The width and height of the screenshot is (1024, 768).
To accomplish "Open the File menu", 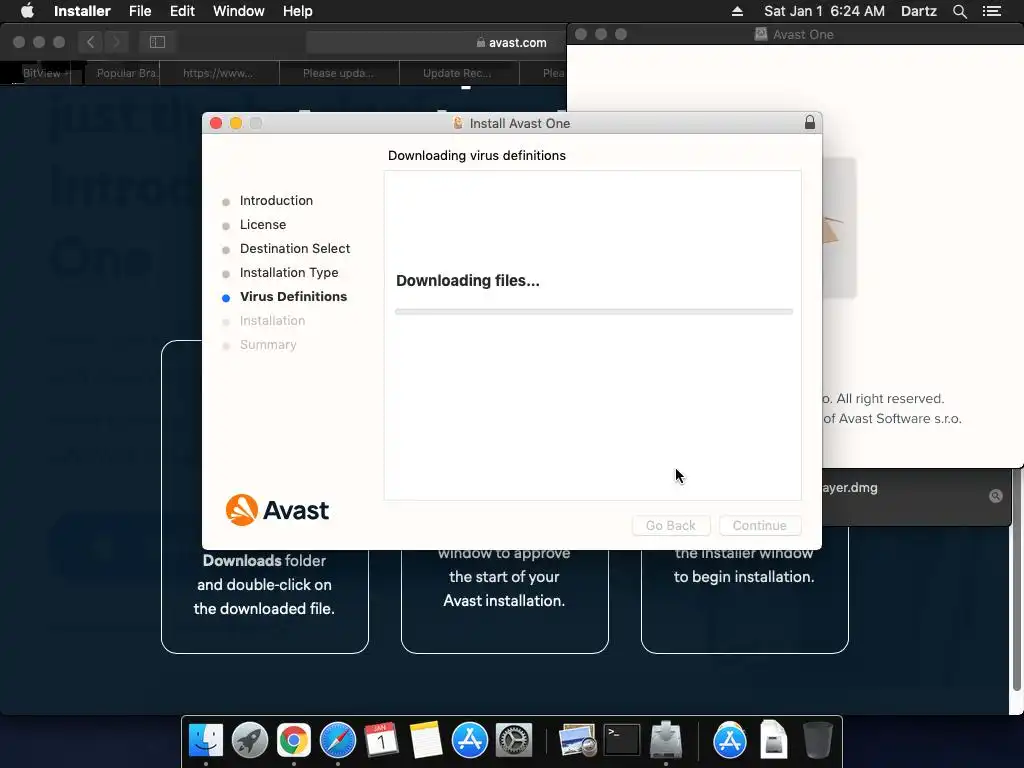I will tap(140, 11).
